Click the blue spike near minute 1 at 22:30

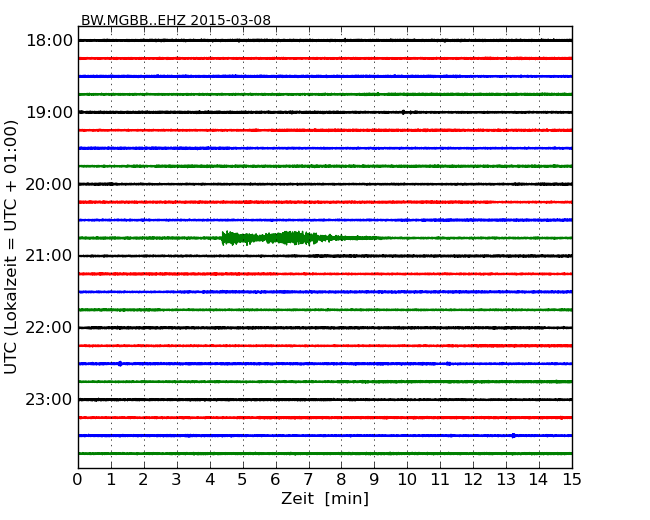tap(120, 364)
